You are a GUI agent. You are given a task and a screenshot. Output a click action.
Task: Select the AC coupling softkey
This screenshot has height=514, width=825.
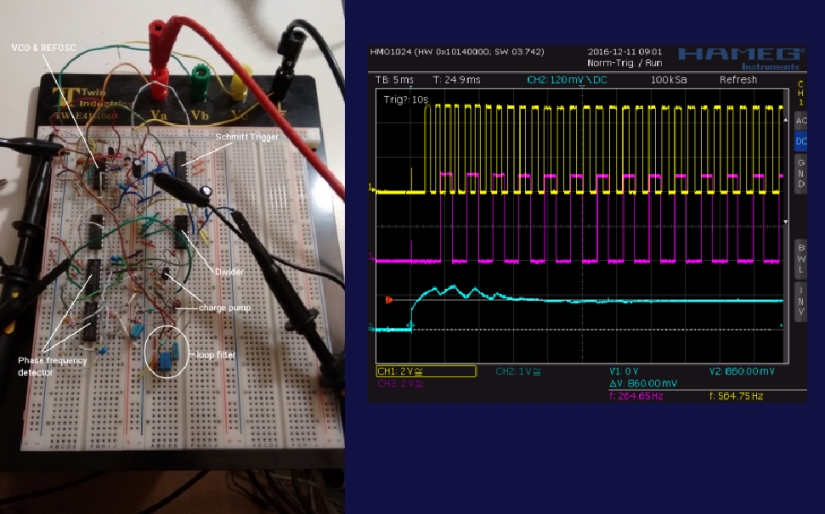click(800, 121)
